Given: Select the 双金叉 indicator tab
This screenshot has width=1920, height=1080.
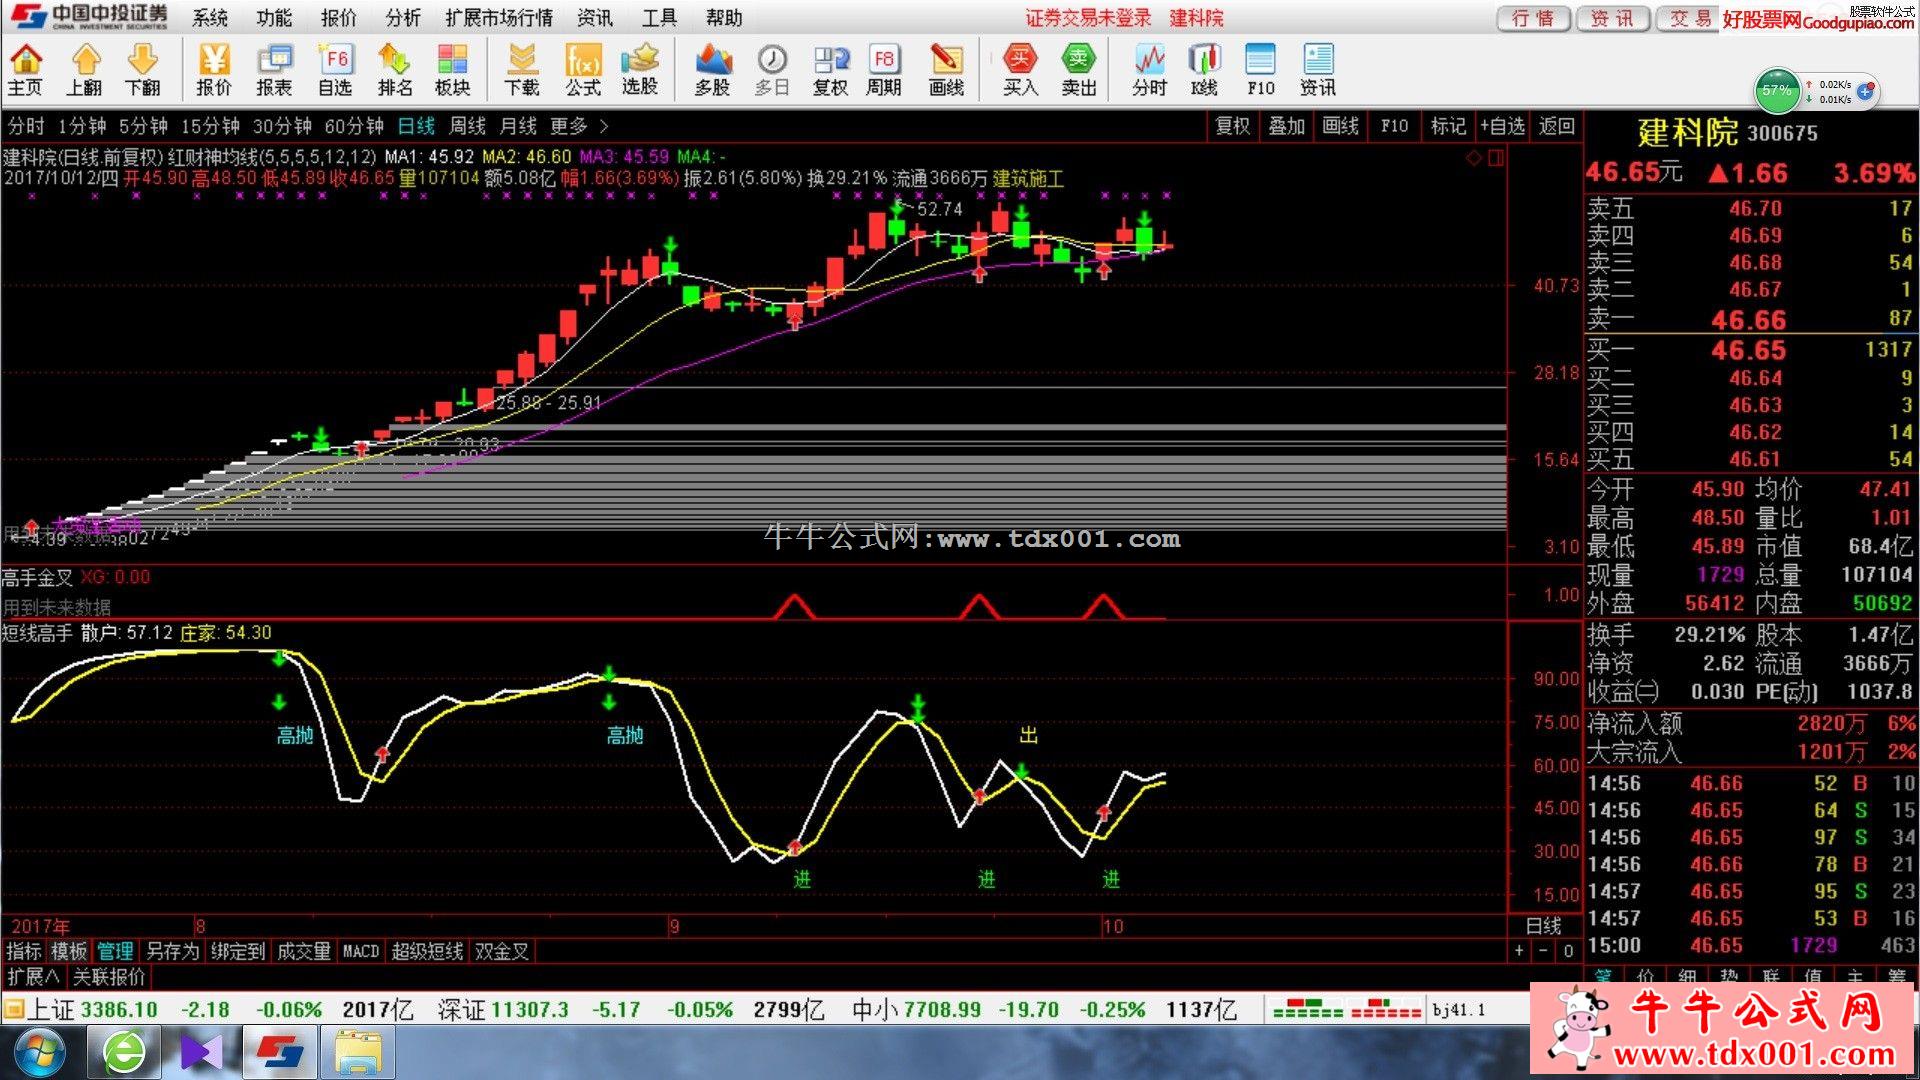Looking at the screenshot, I should pos(502,951).
